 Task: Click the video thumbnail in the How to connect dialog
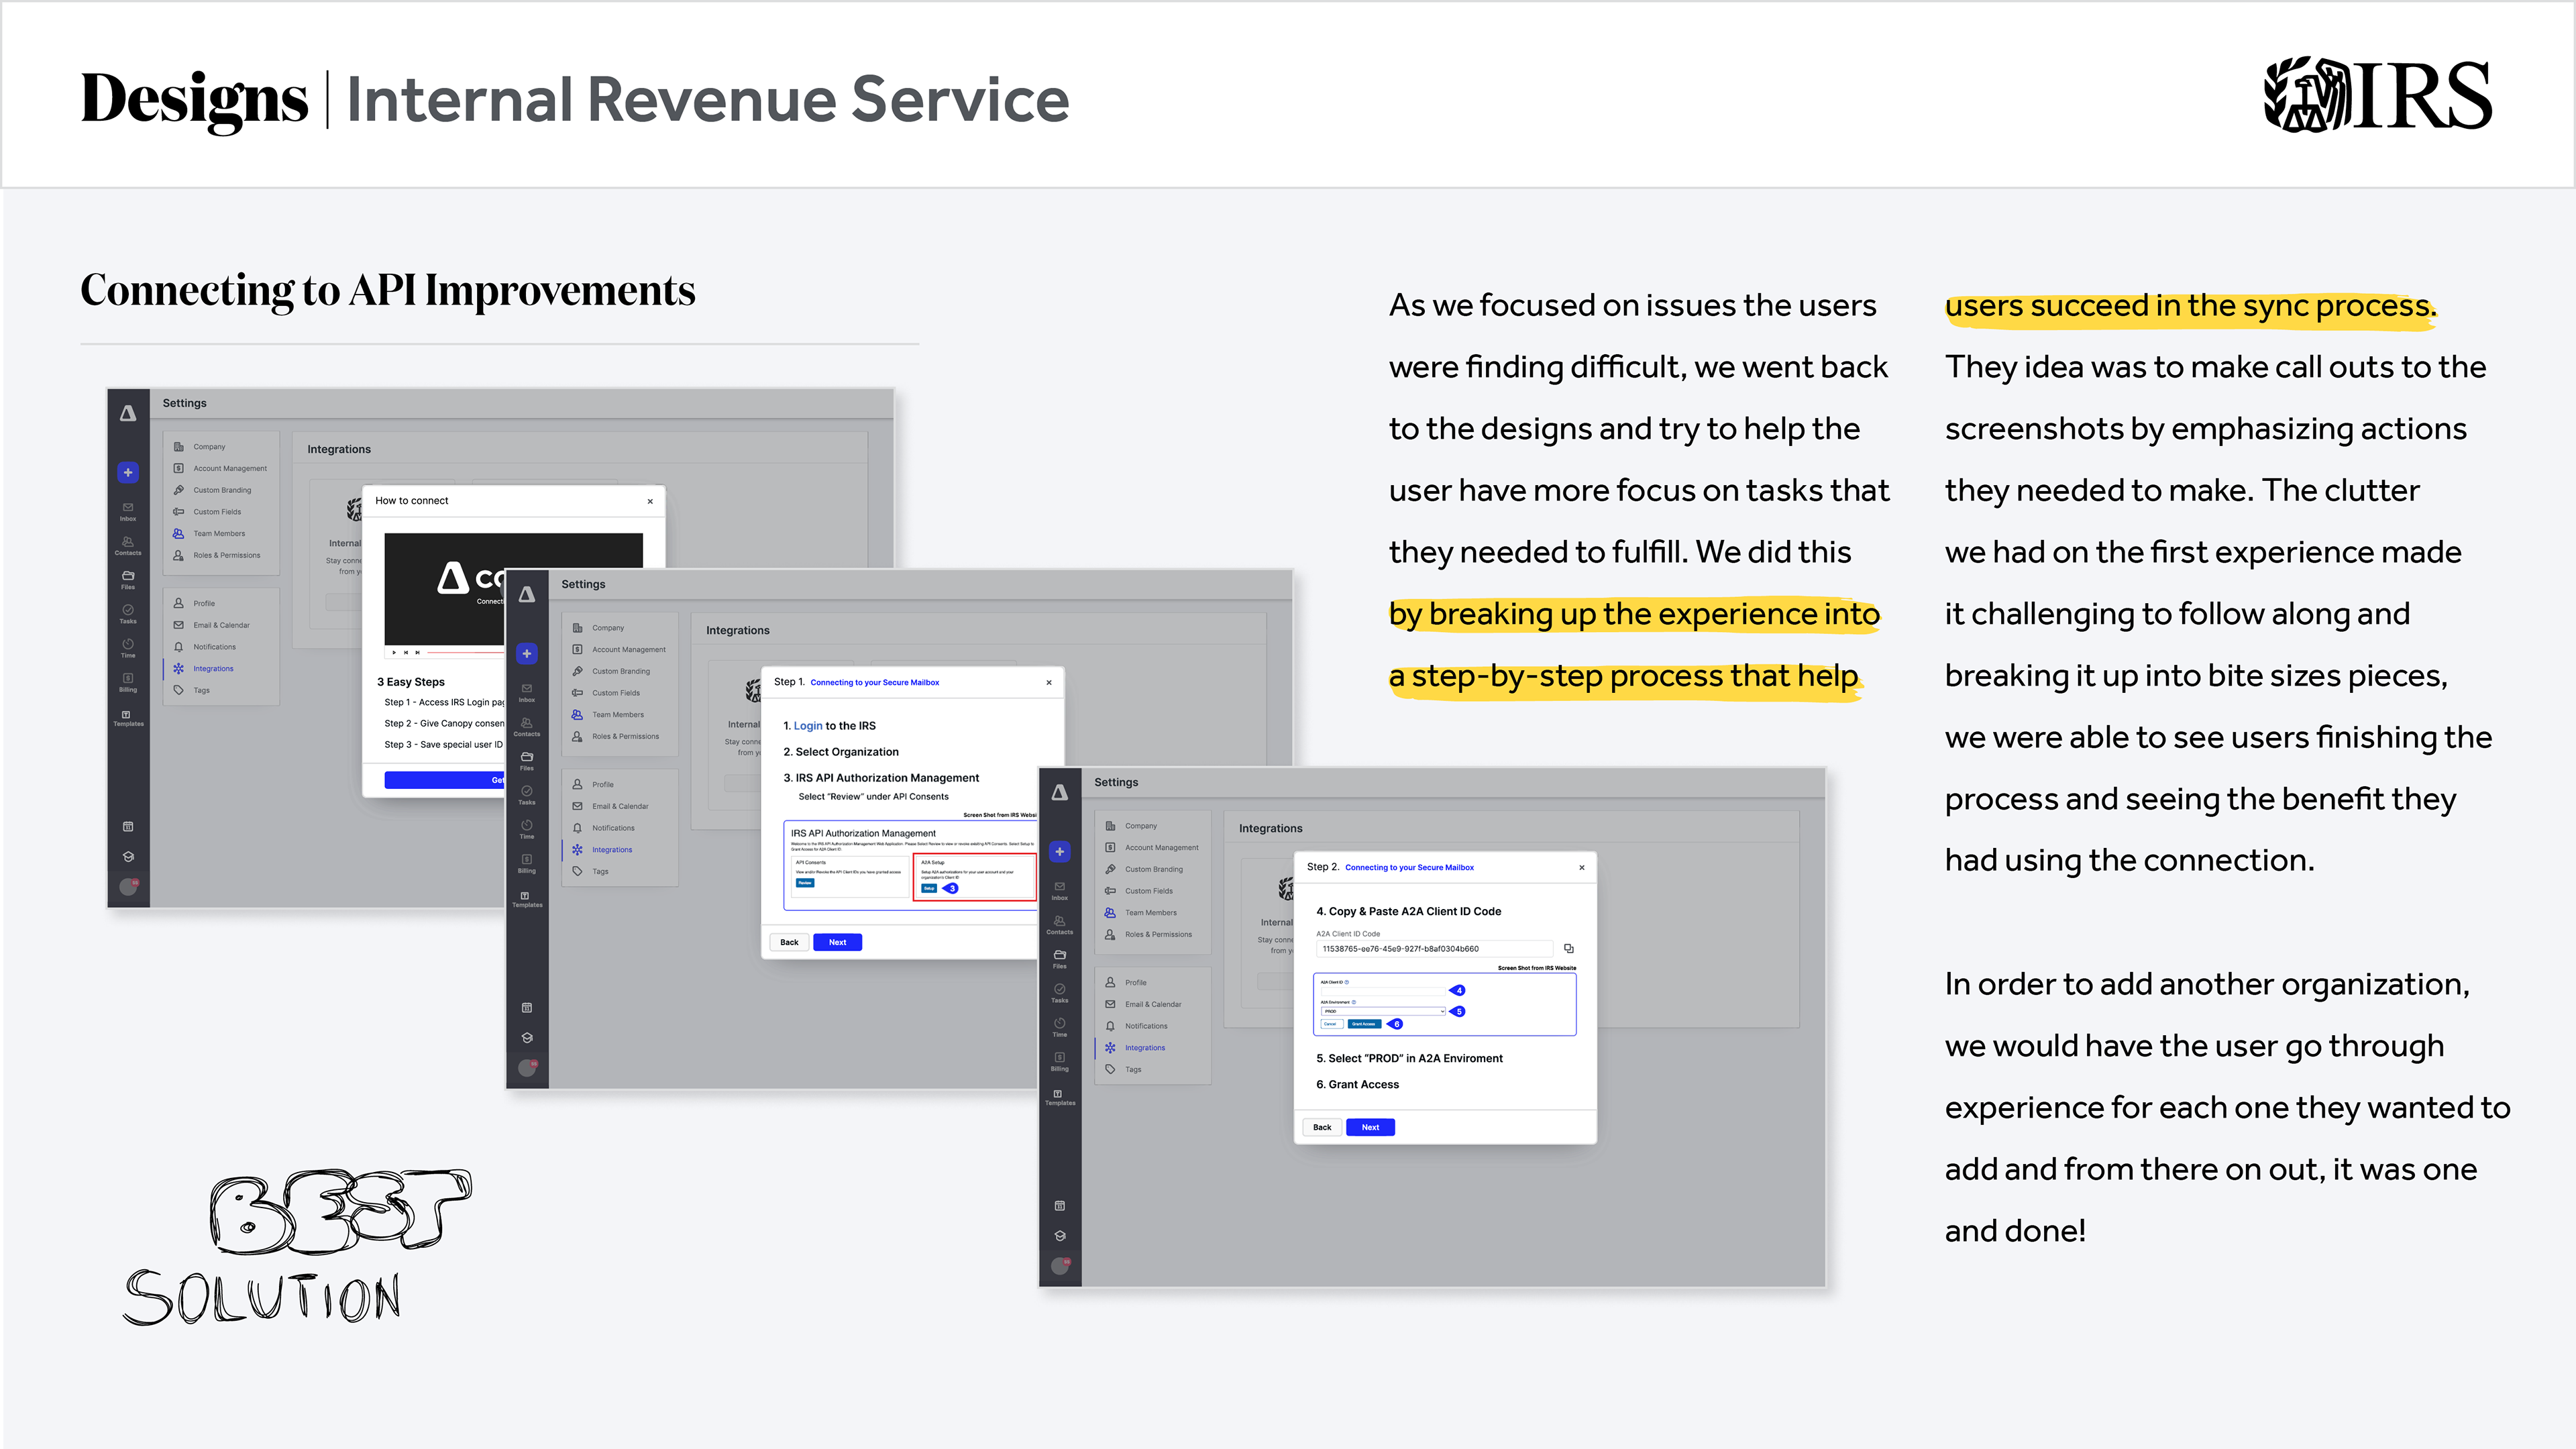coord(445,588)
